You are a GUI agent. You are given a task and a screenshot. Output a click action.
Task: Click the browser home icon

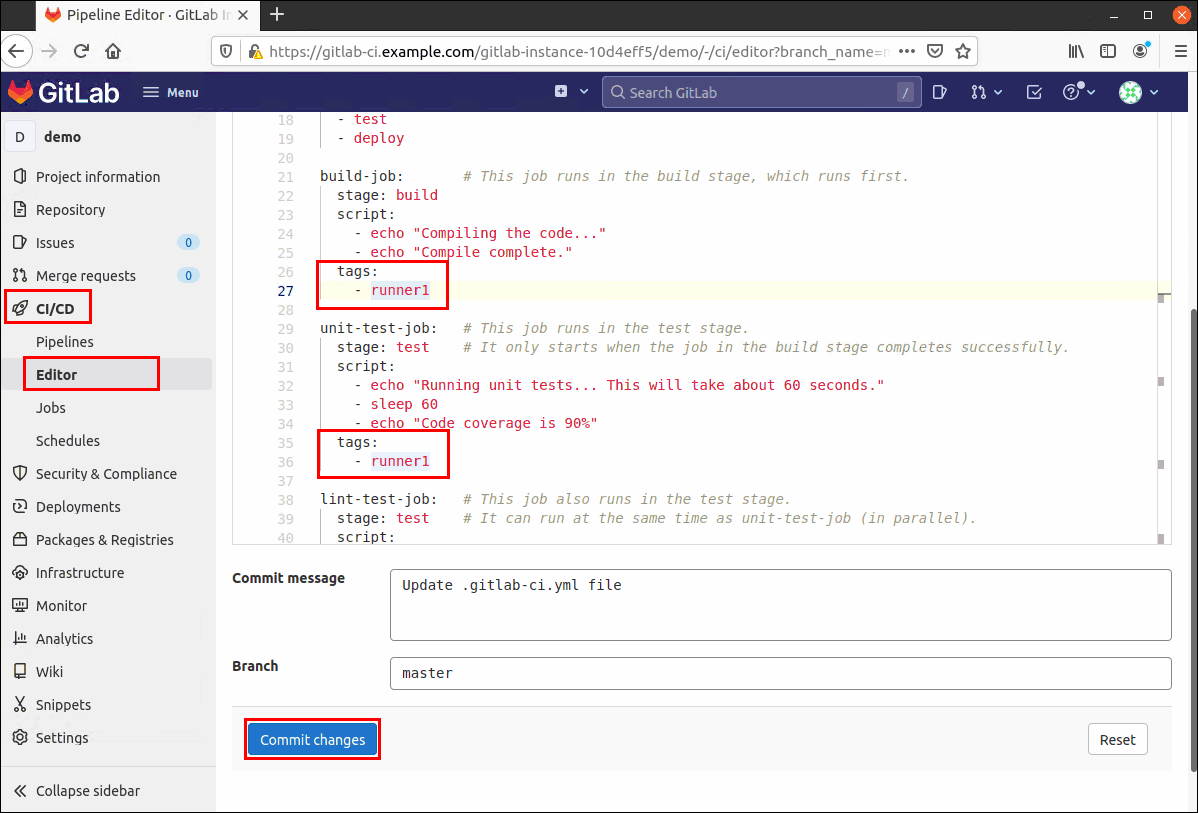pos(113,51)
